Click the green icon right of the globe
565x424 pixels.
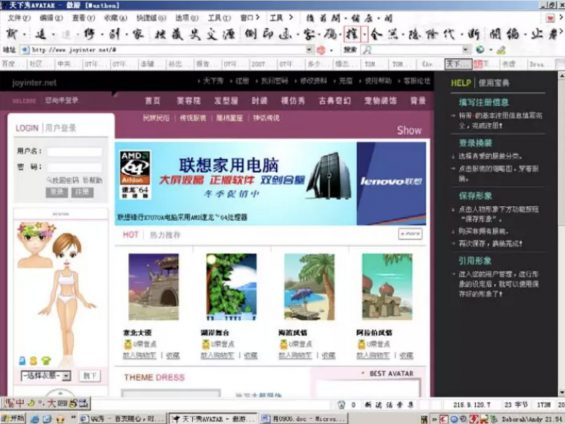pyautogui.click(x=501, y=50)
